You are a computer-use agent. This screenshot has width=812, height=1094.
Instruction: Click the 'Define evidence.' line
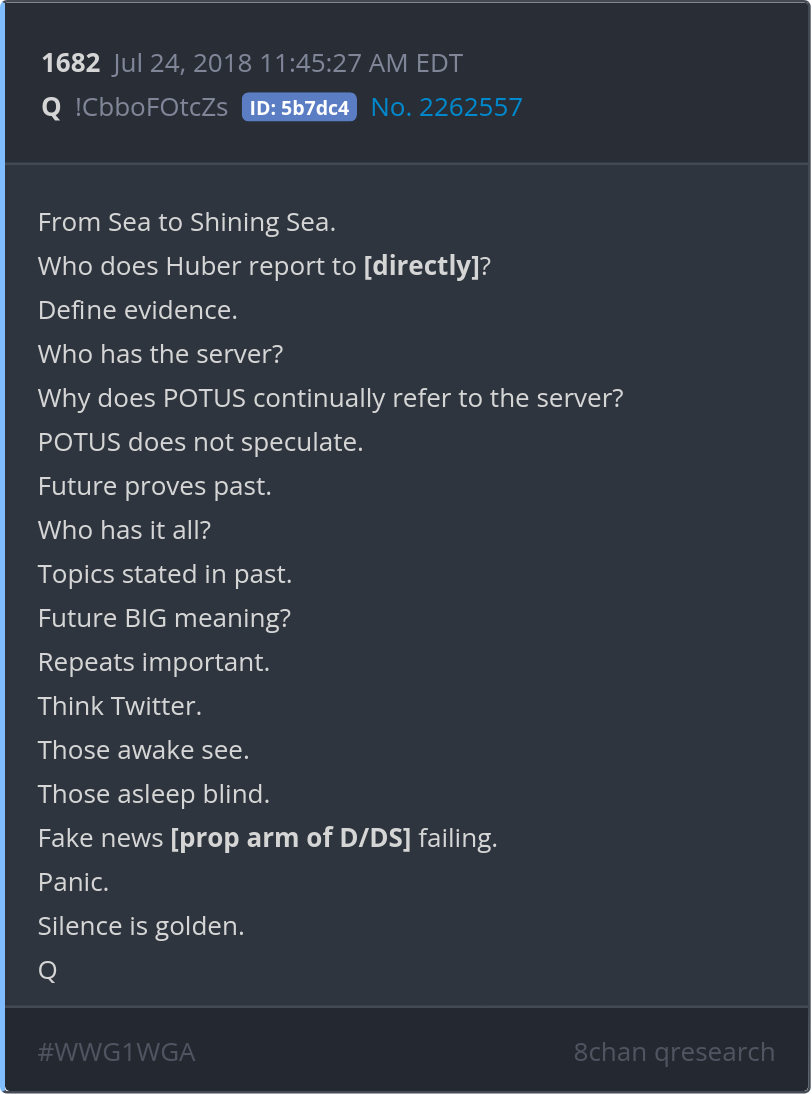138,310
